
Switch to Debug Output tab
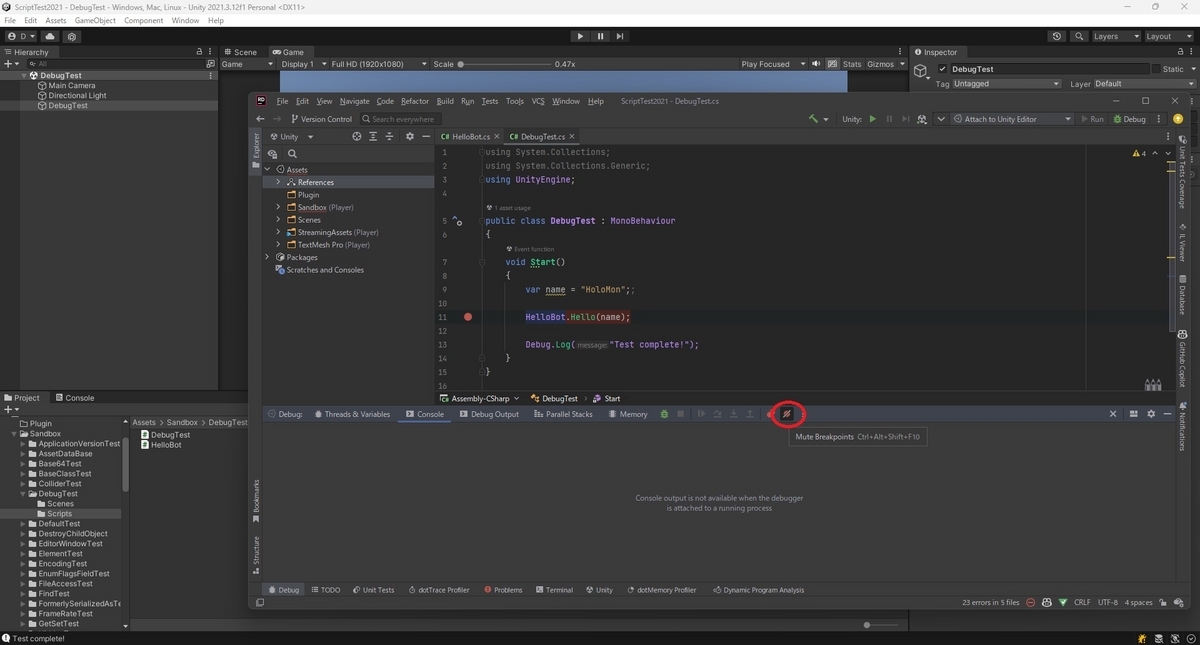pyautogui.click(x=489, y=414)
